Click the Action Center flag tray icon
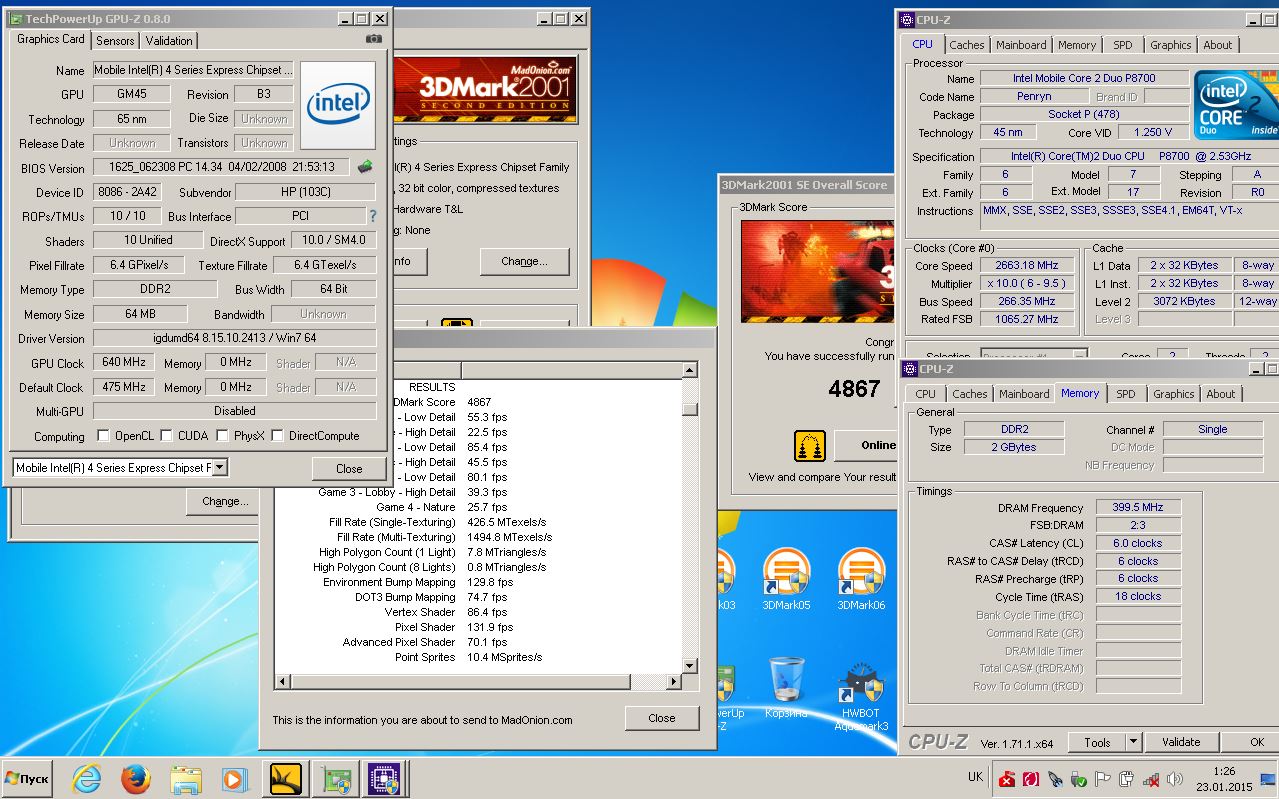The width and height of the screenshot is (1279, 799). tap(1103, 779)
